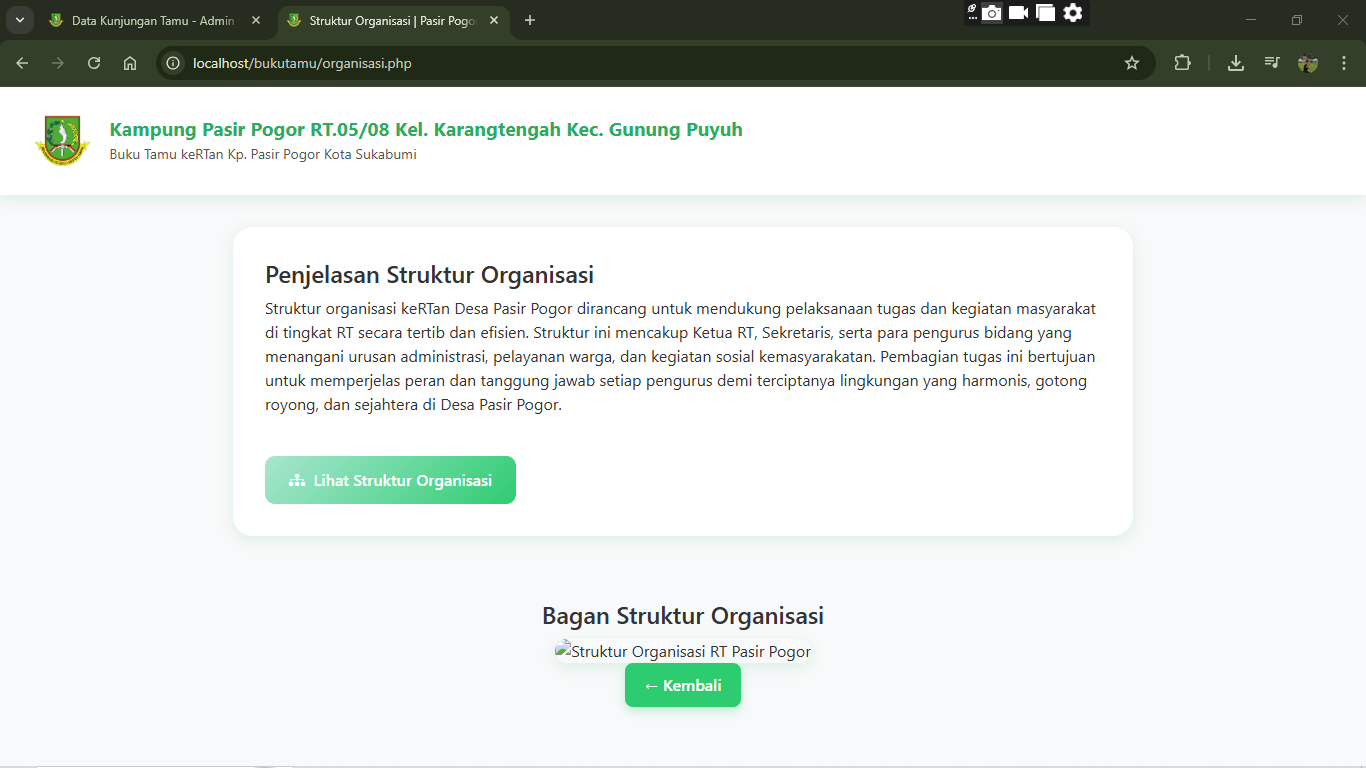The height and width of the screenshot is (768, 1366).
Task: Switch to Data Kunjungan Tamu tab
Action: pos(150,20)
